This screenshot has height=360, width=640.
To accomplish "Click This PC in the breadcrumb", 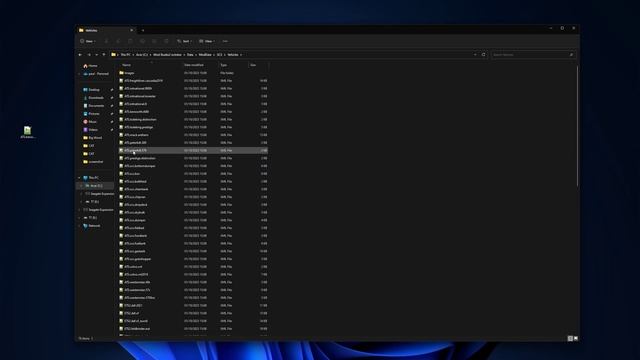I will click(126, 55).
